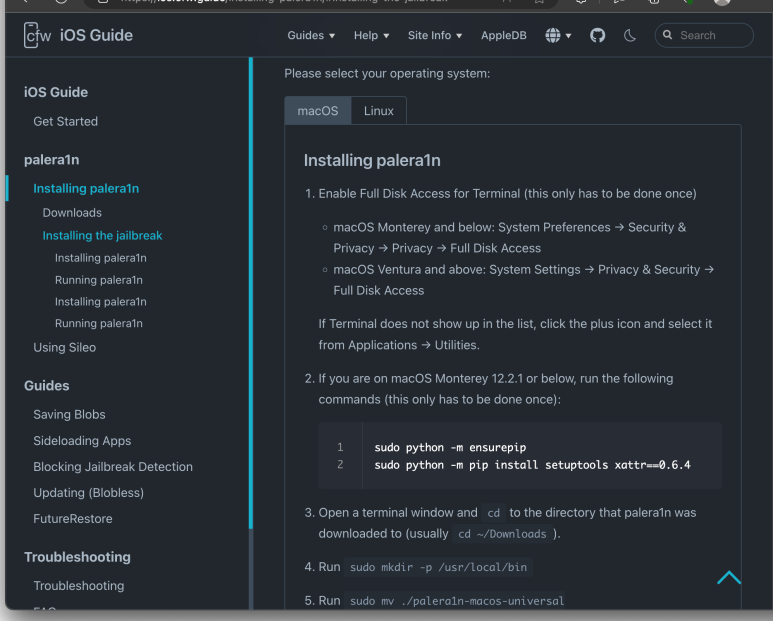773x621 pixels.
Task: Click the iOS Guide sidebar section heading
Action: click(56, 92)
